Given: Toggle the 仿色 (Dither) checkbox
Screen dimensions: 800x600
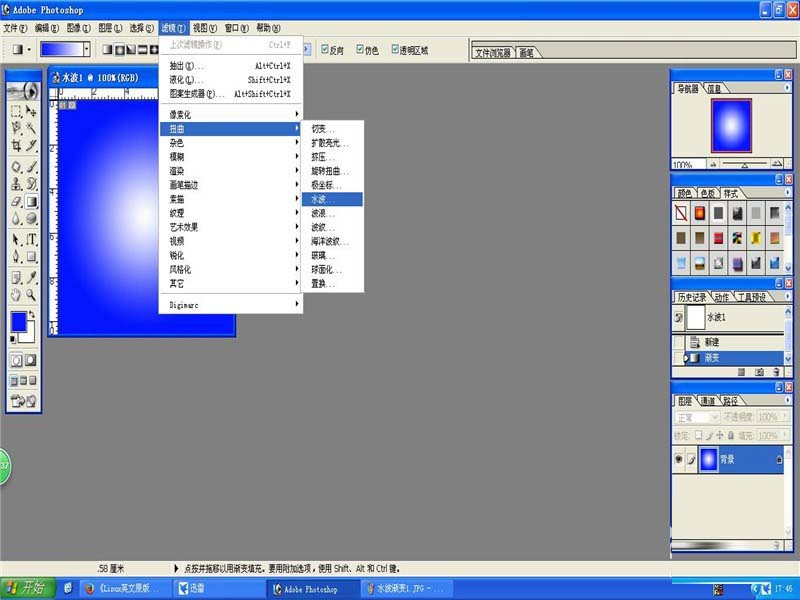Looking at the screenshot, I should coord(360,49).
